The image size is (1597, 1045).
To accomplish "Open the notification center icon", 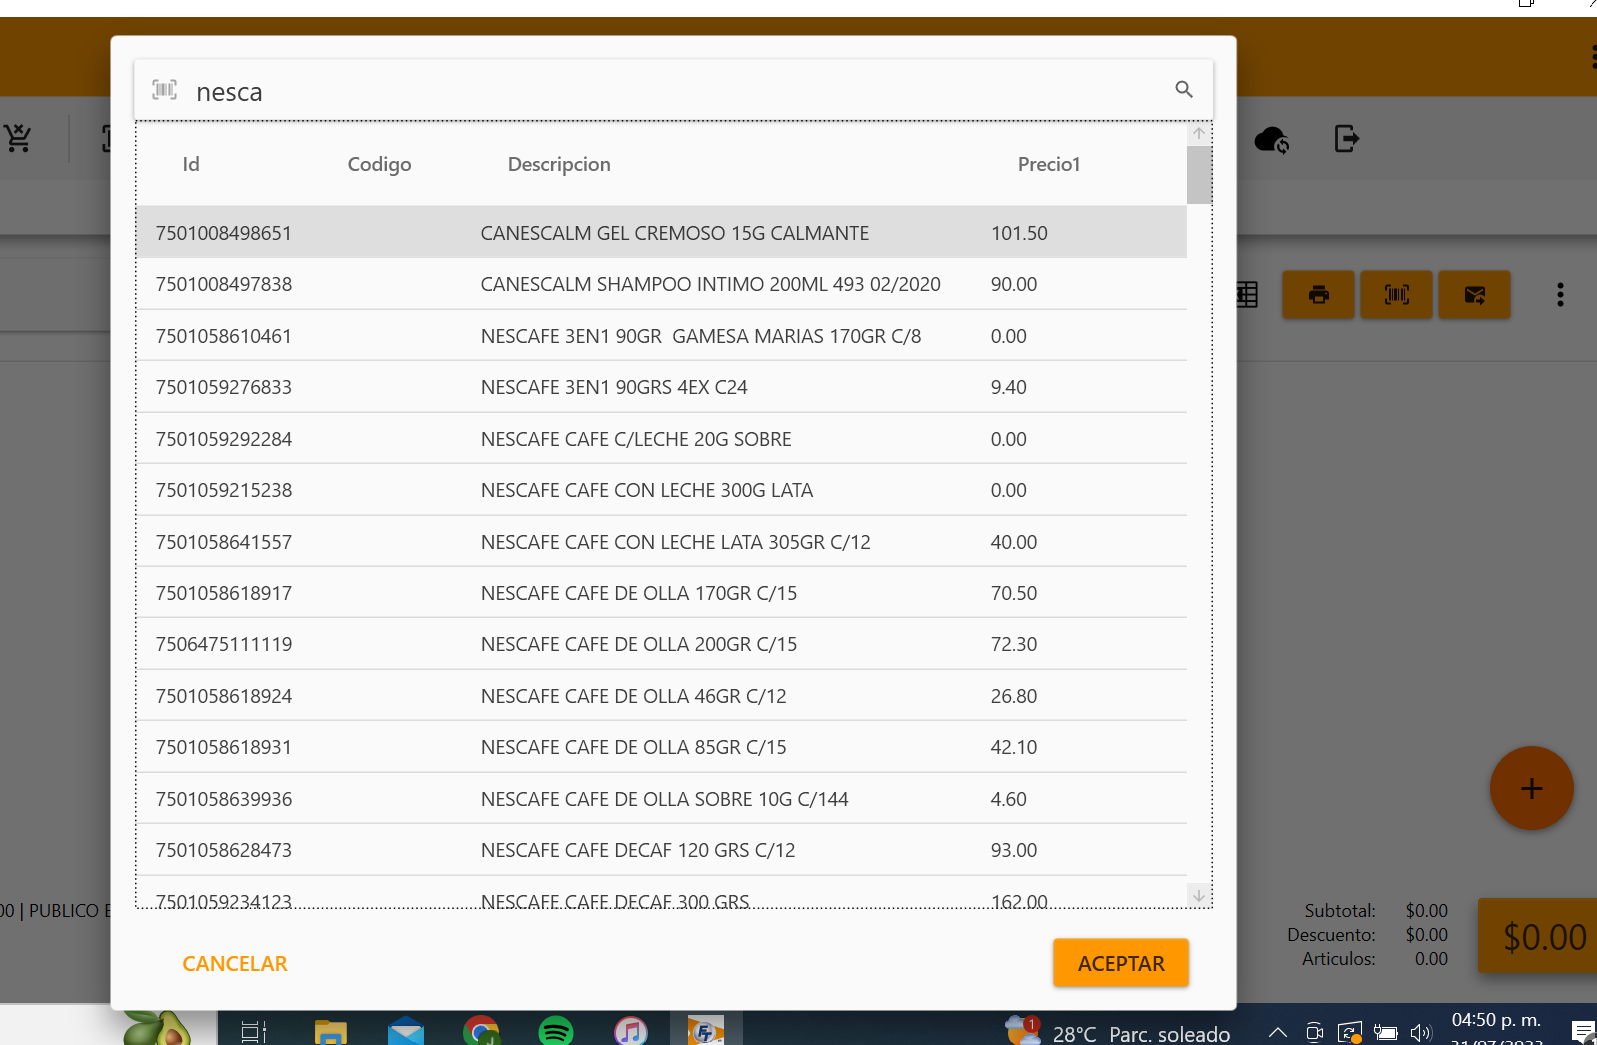I will pos(1583,1032).
